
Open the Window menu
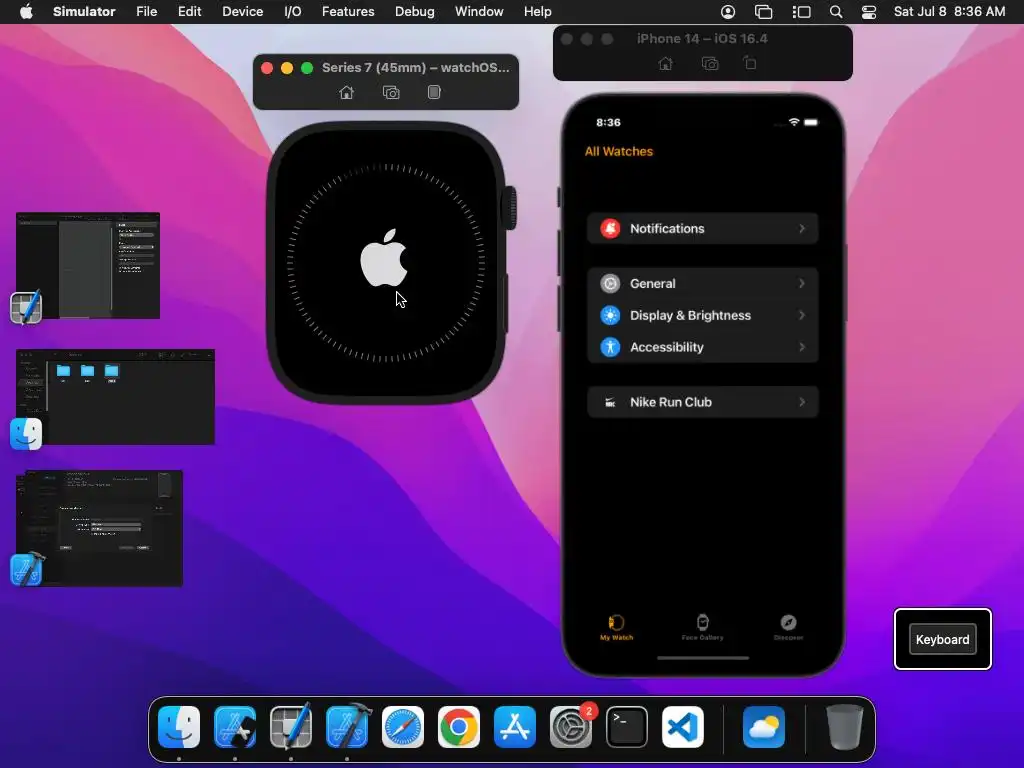point(479,12)
